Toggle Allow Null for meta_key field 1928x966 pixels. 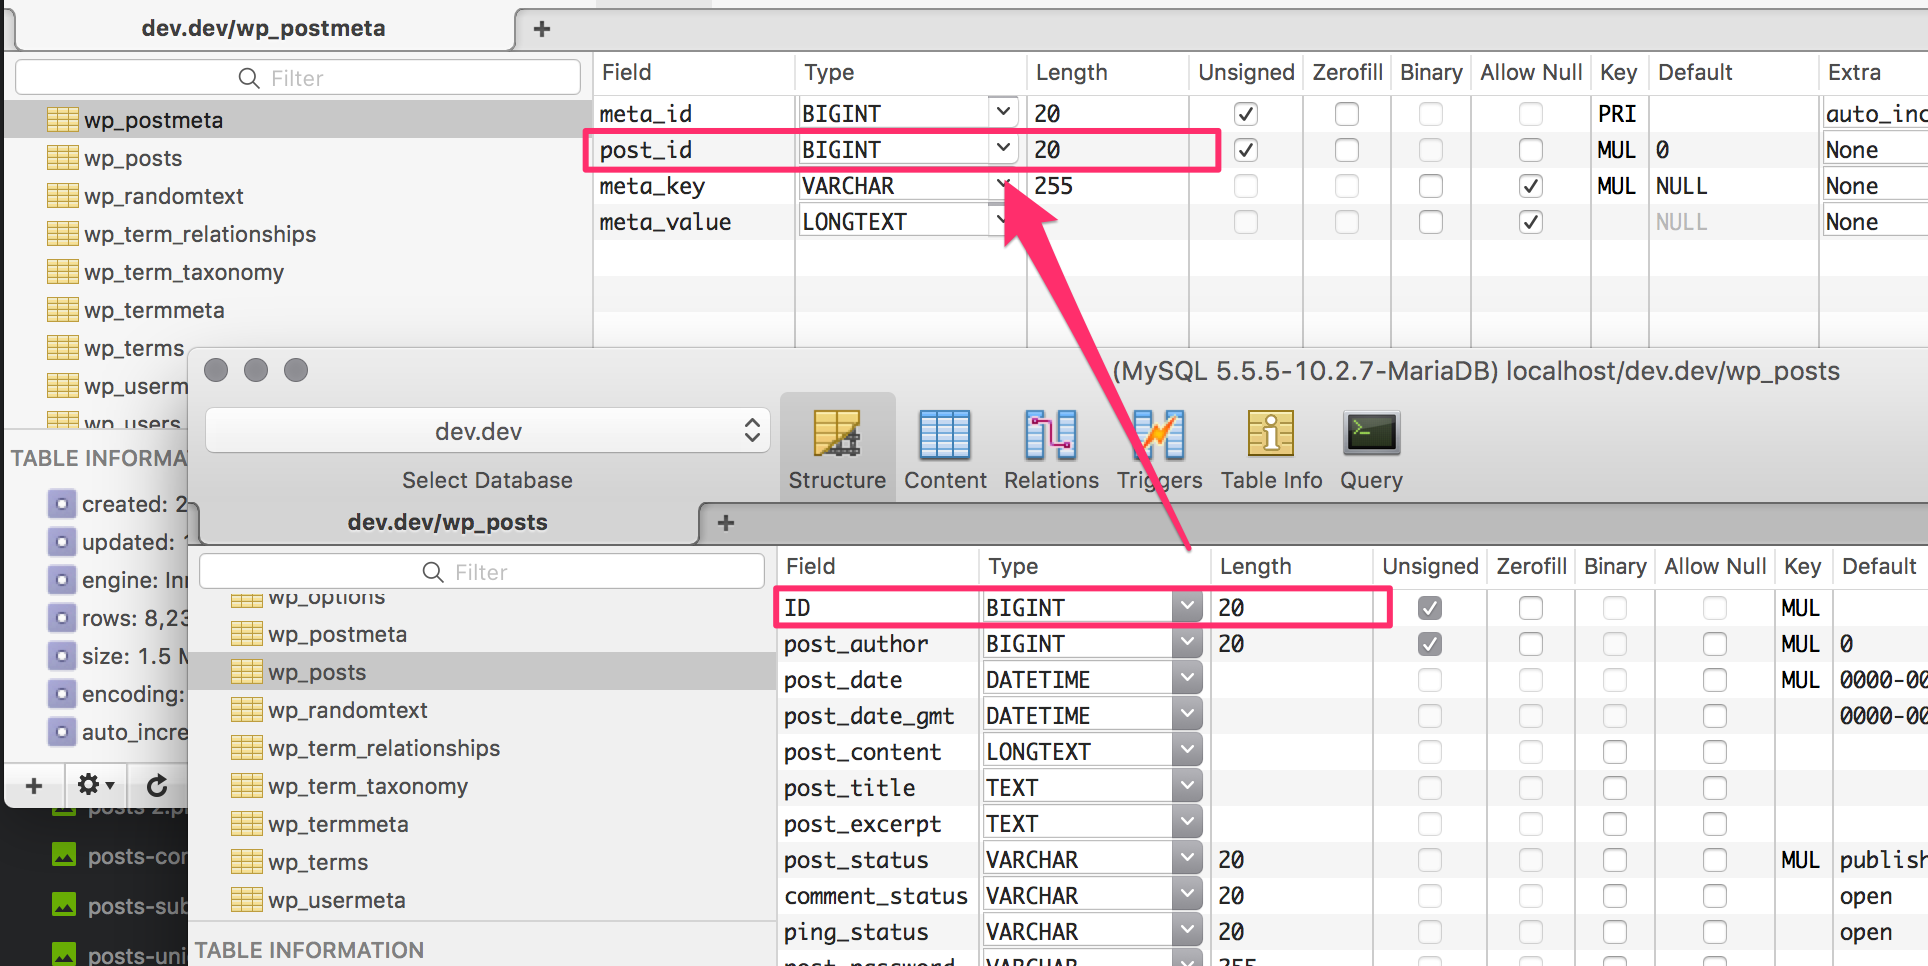(1530, 186)
